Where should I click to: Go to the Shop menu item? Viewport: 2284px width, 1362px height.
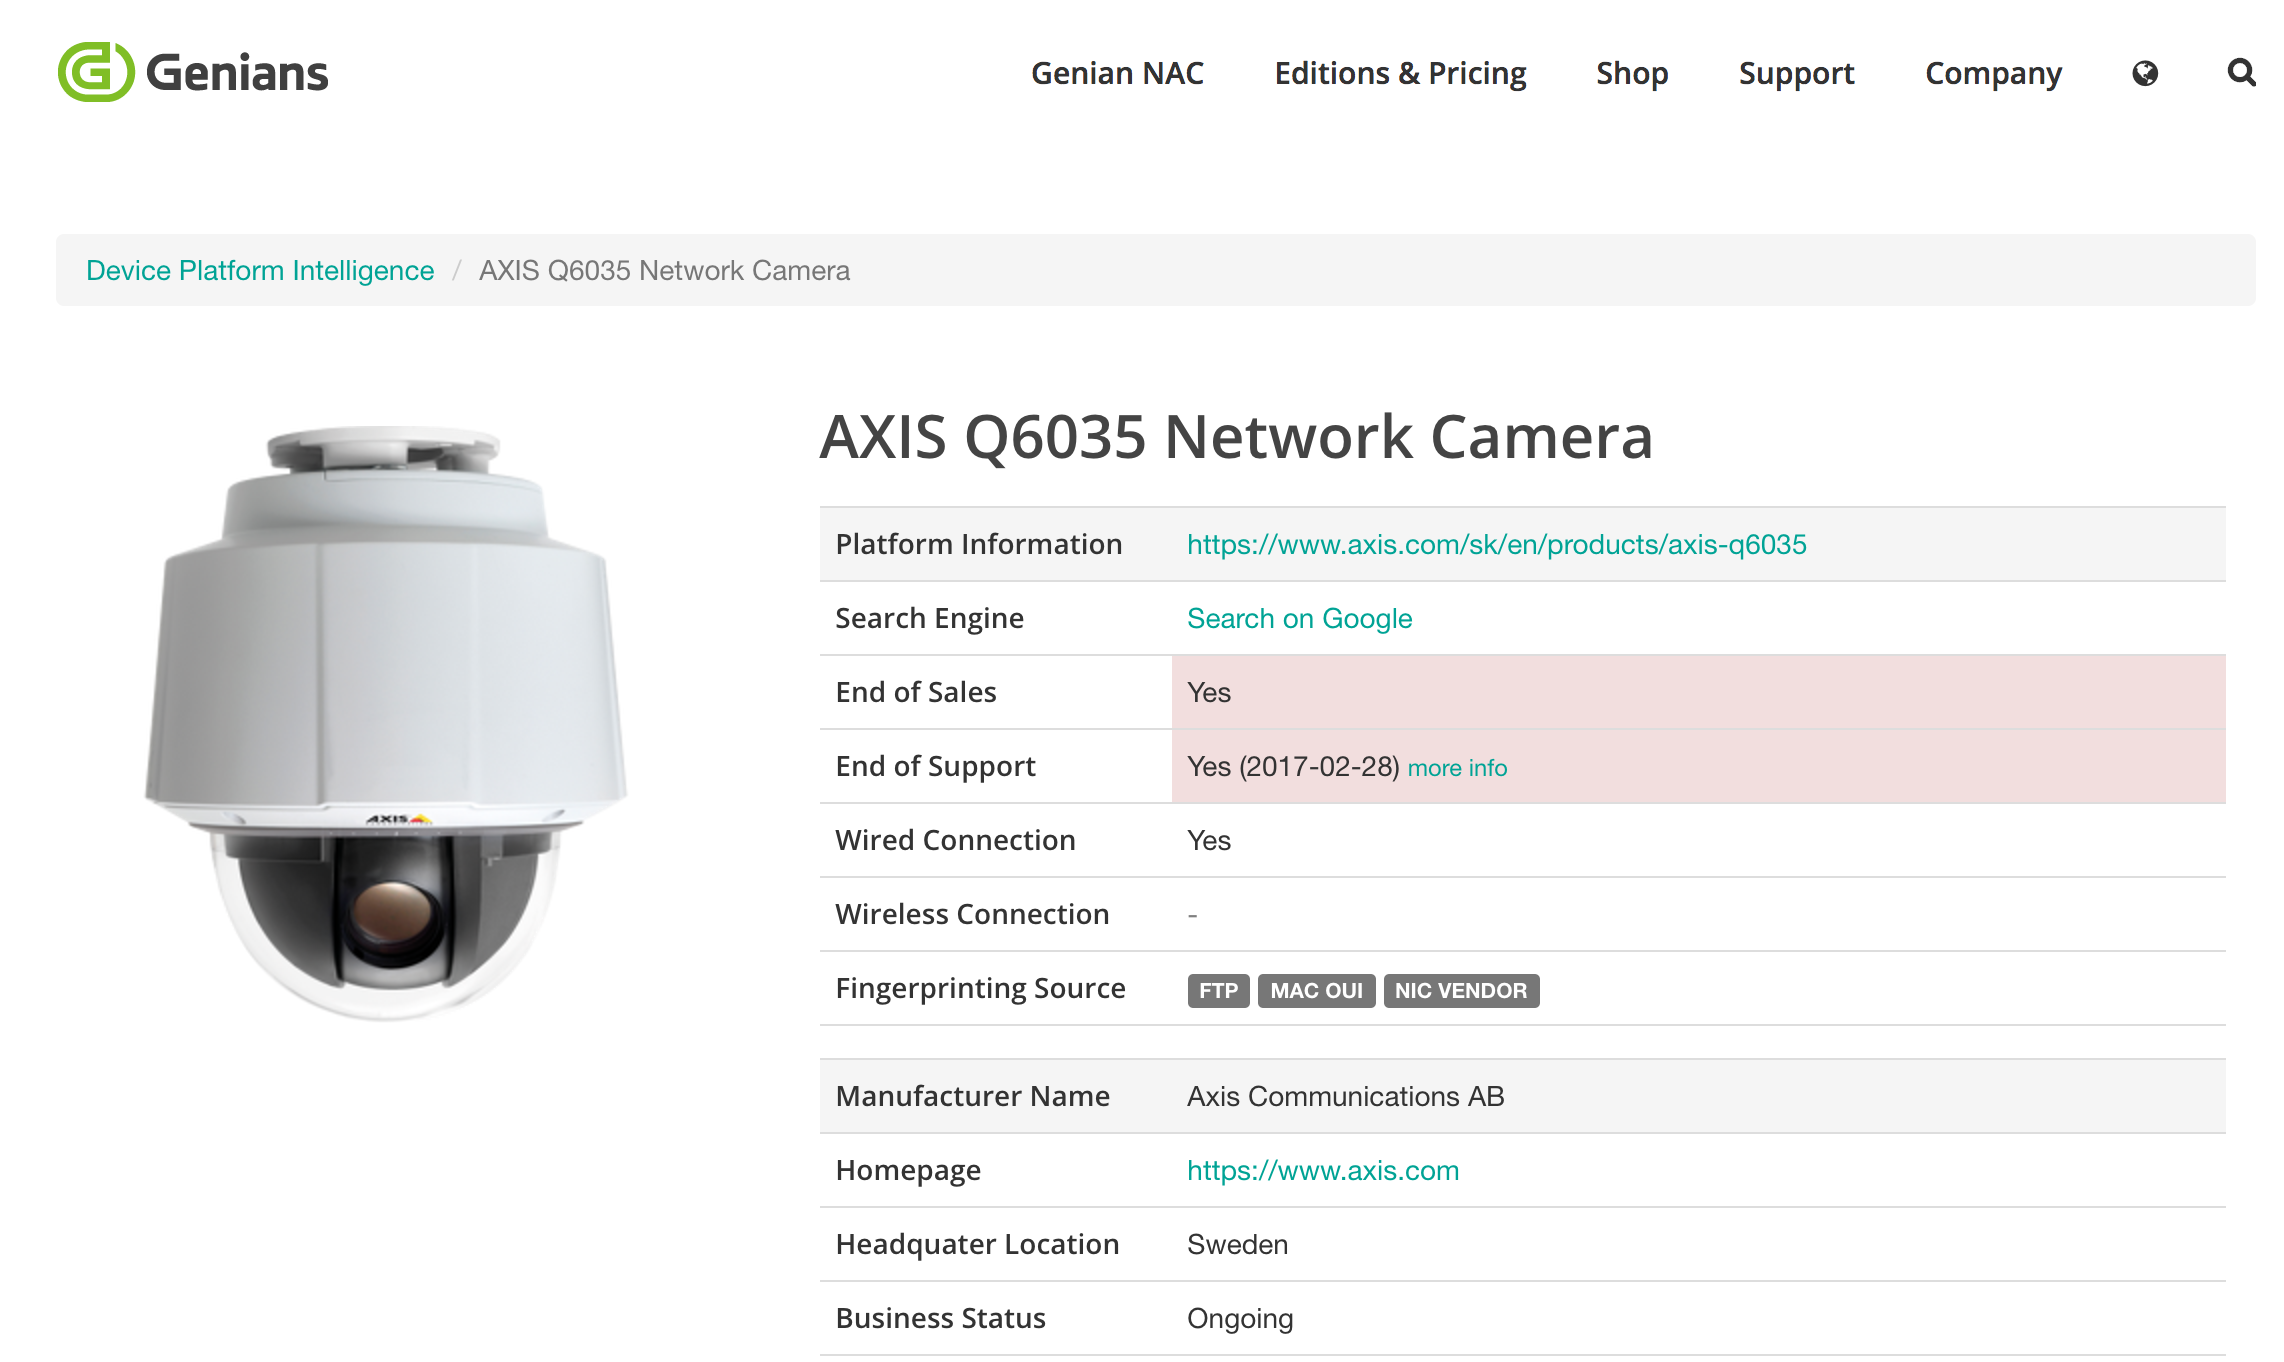[1632, 73]
